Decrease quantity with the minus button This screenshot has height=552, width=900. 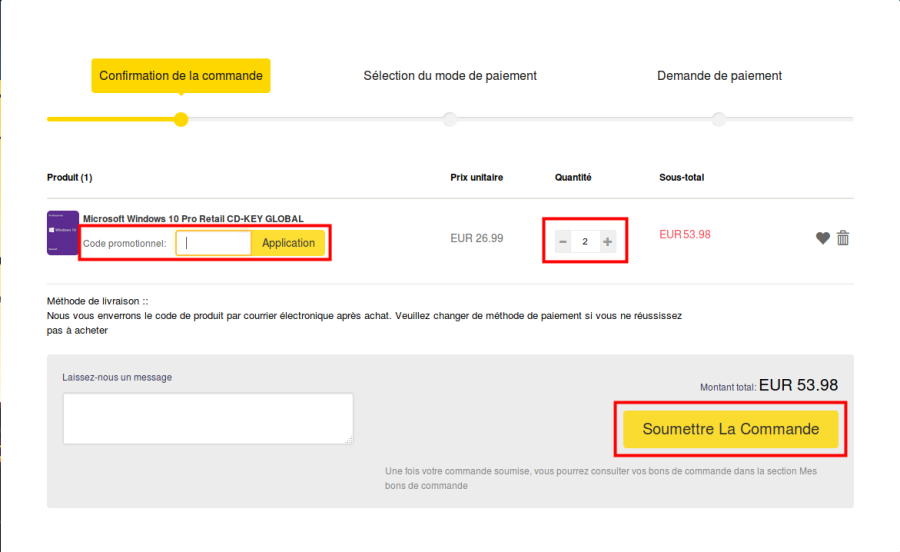tap(563, 242)
